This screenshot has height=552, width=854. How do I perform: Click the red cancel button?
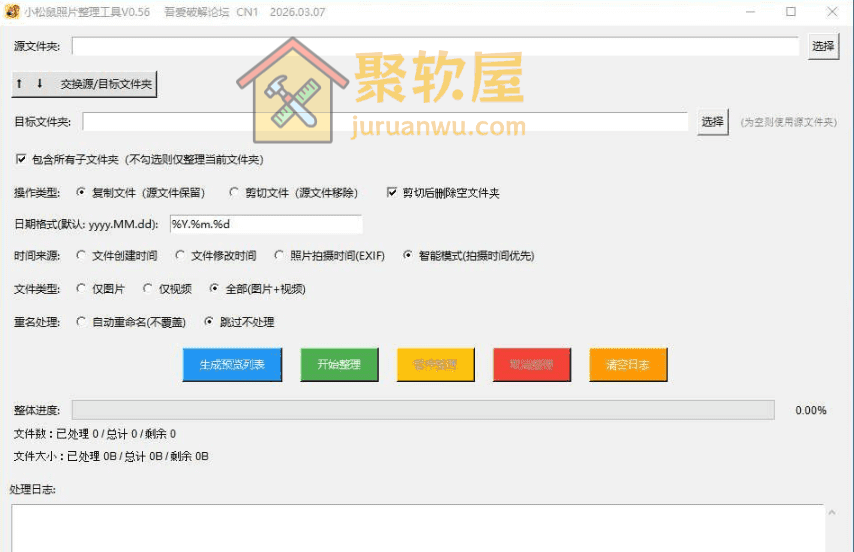532,365
